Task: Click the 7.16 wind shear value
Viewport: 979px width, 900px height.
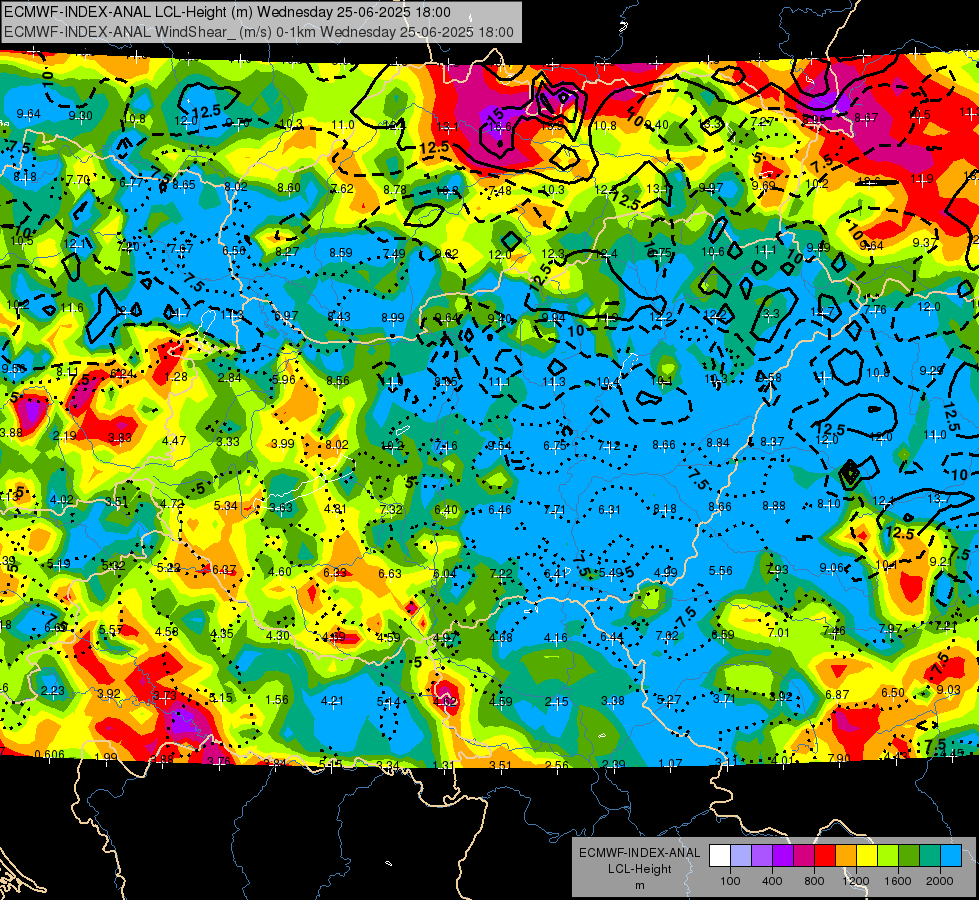Action: pos(446,445)
